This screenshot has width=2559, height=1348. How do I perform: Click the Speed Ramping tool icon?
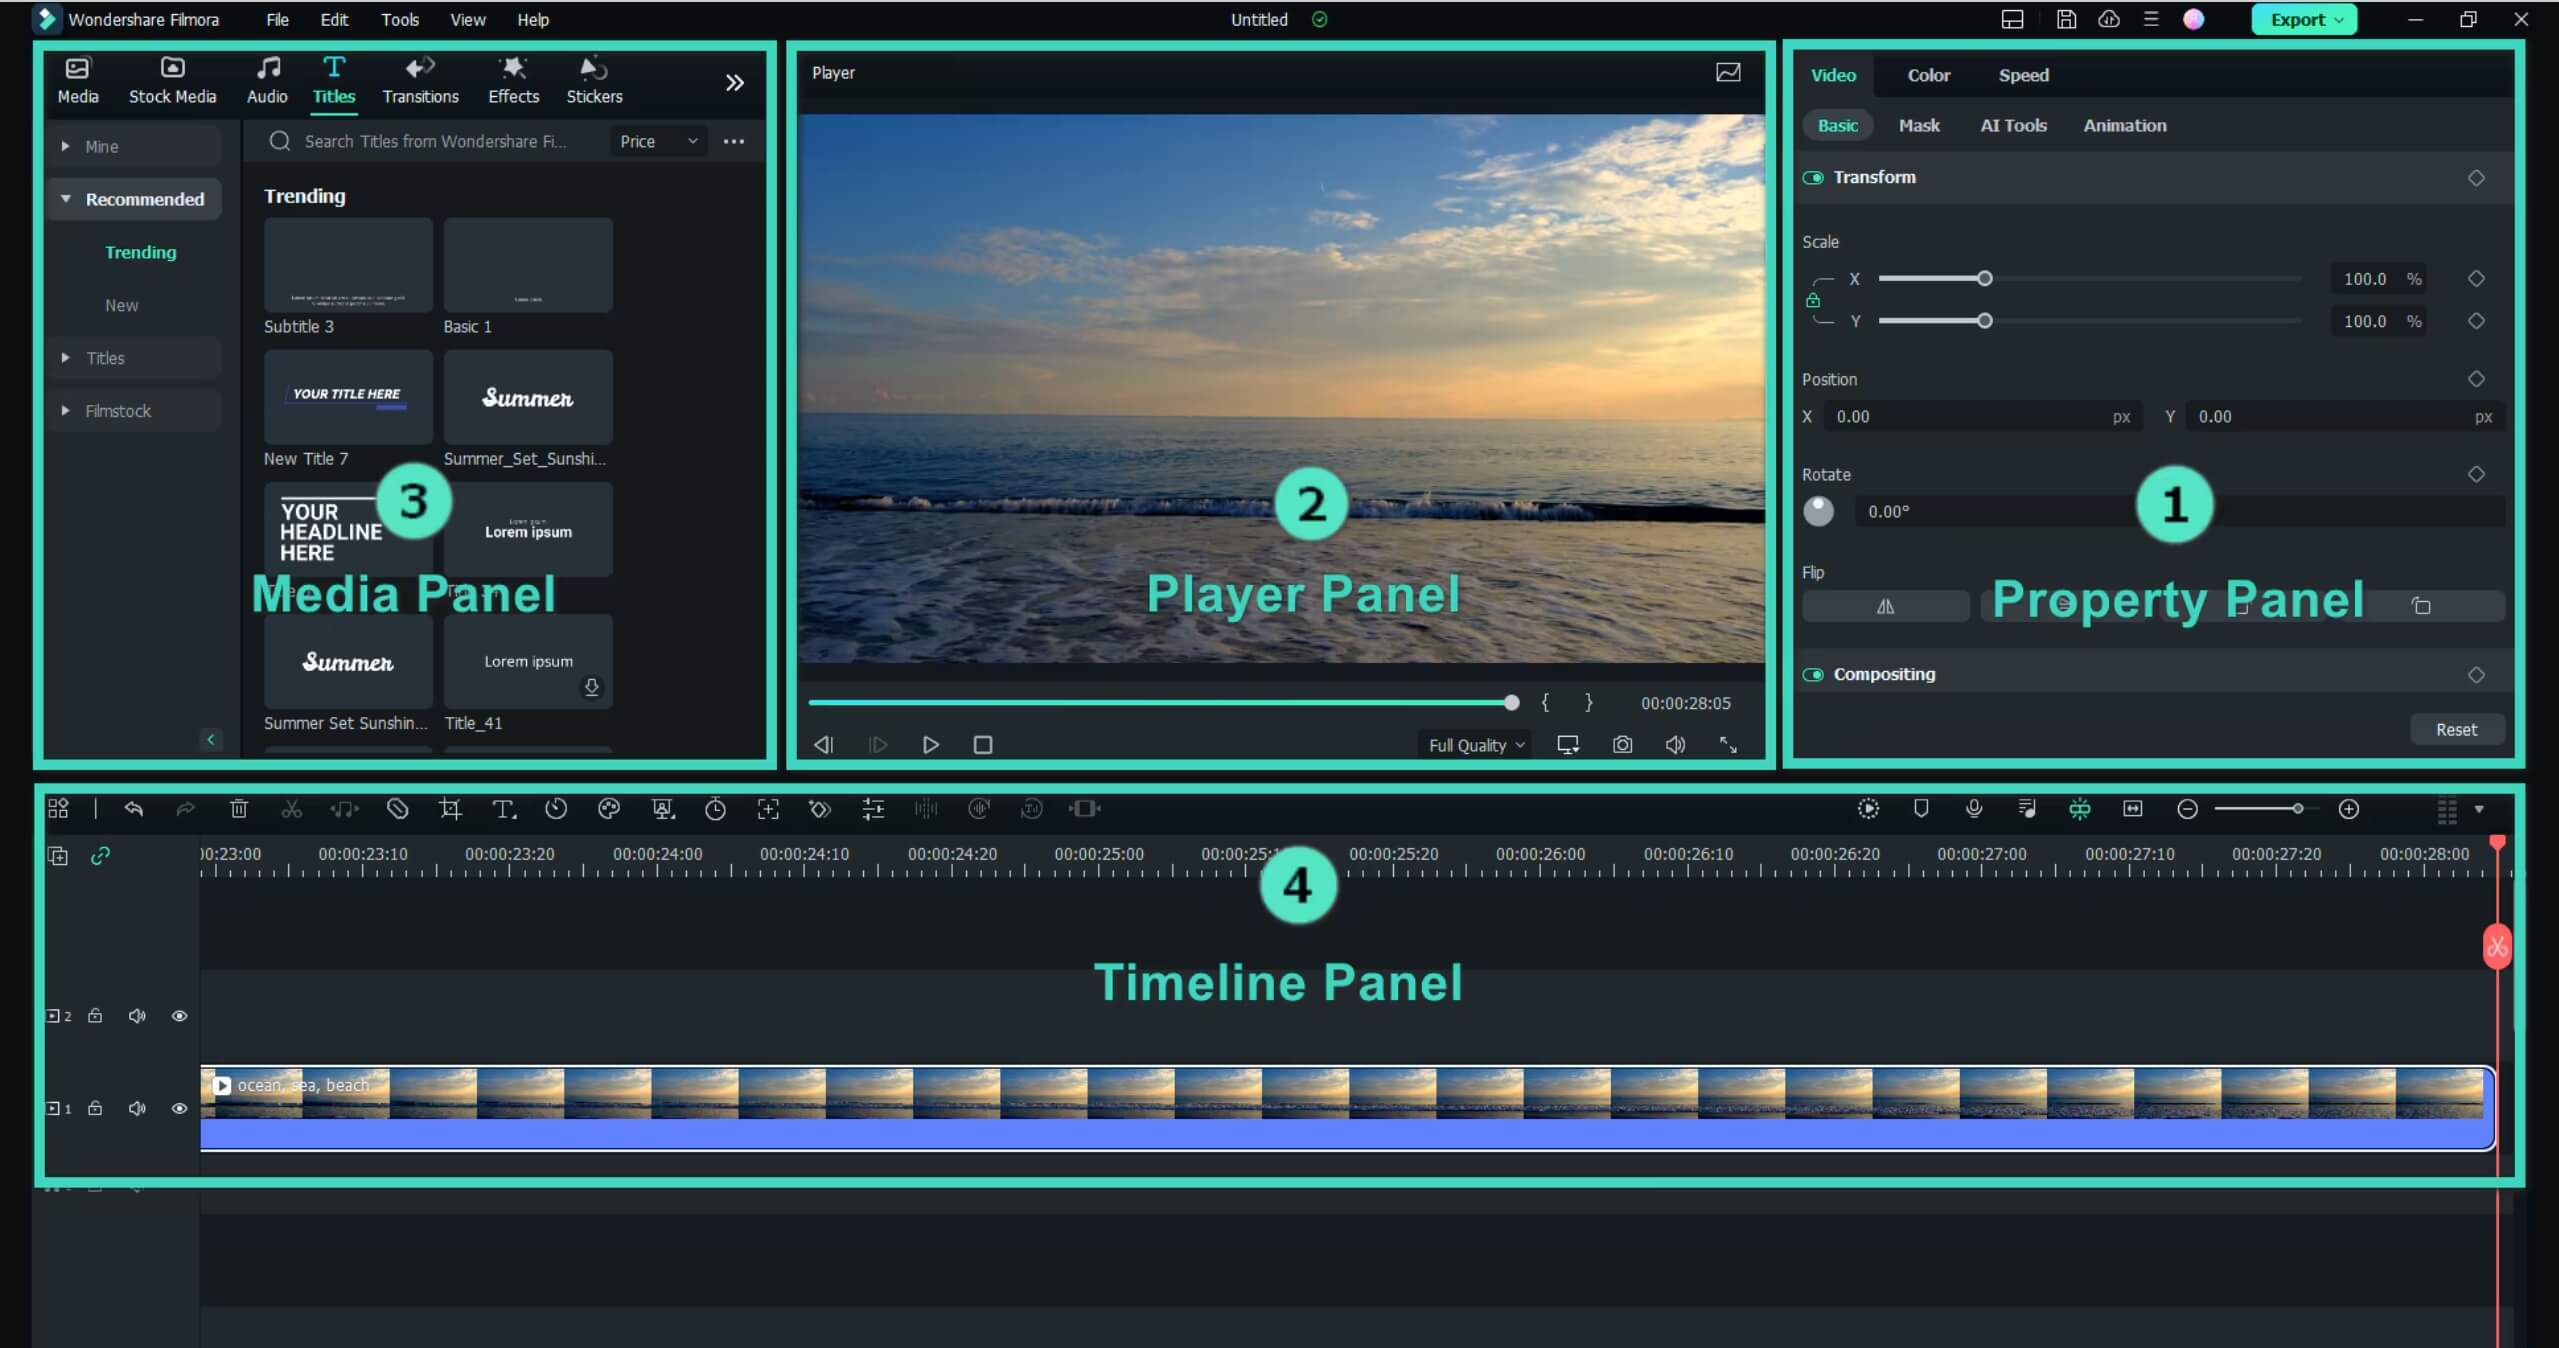tap(557, 809)
